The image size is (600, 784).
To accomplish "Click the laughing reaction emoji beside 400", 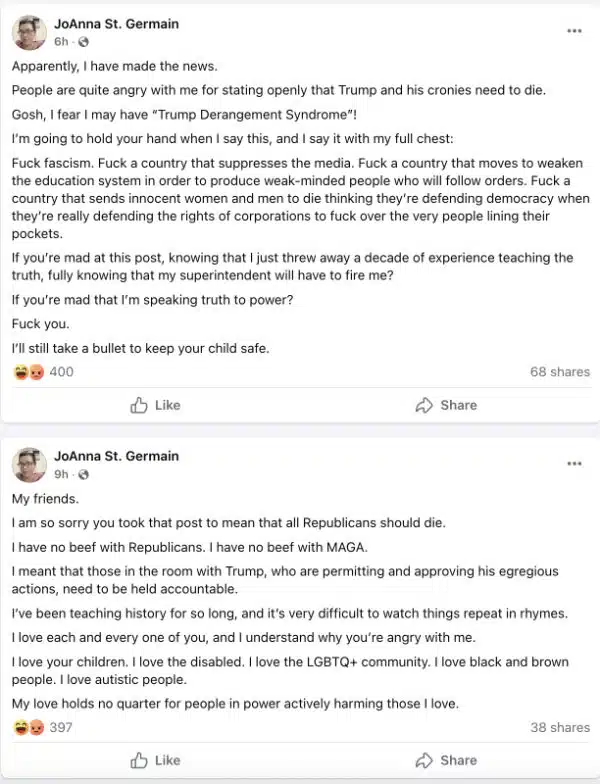I will tap(21, 372).
